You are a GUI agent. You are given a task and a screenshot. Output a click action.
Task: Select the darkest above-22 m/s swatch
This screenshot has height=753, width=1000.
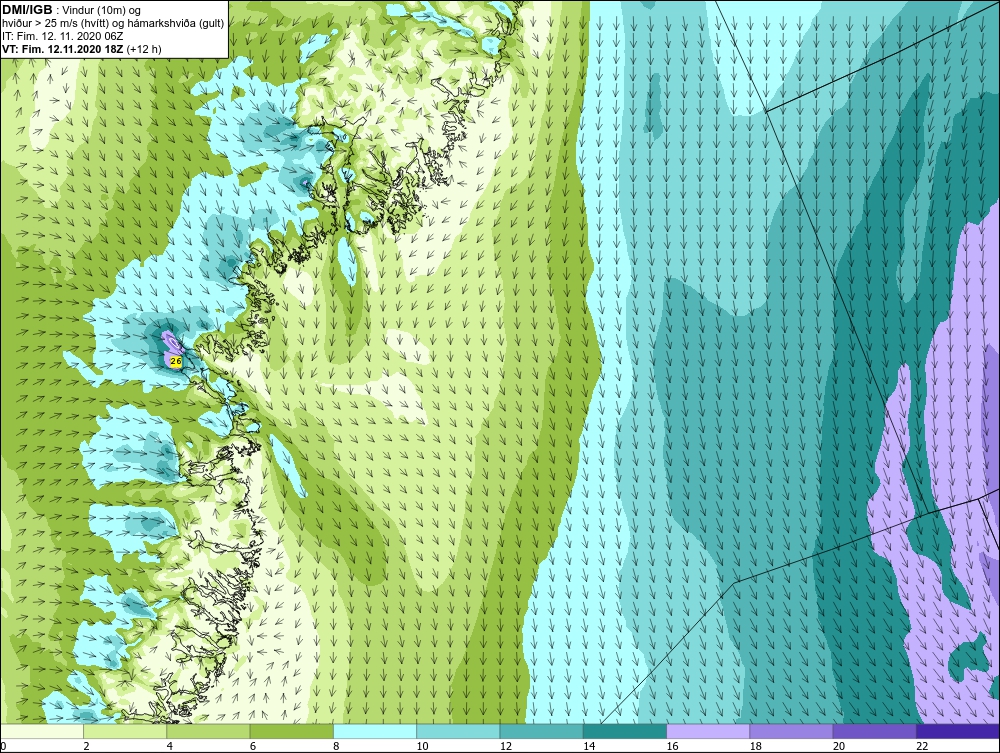[958, 731]
